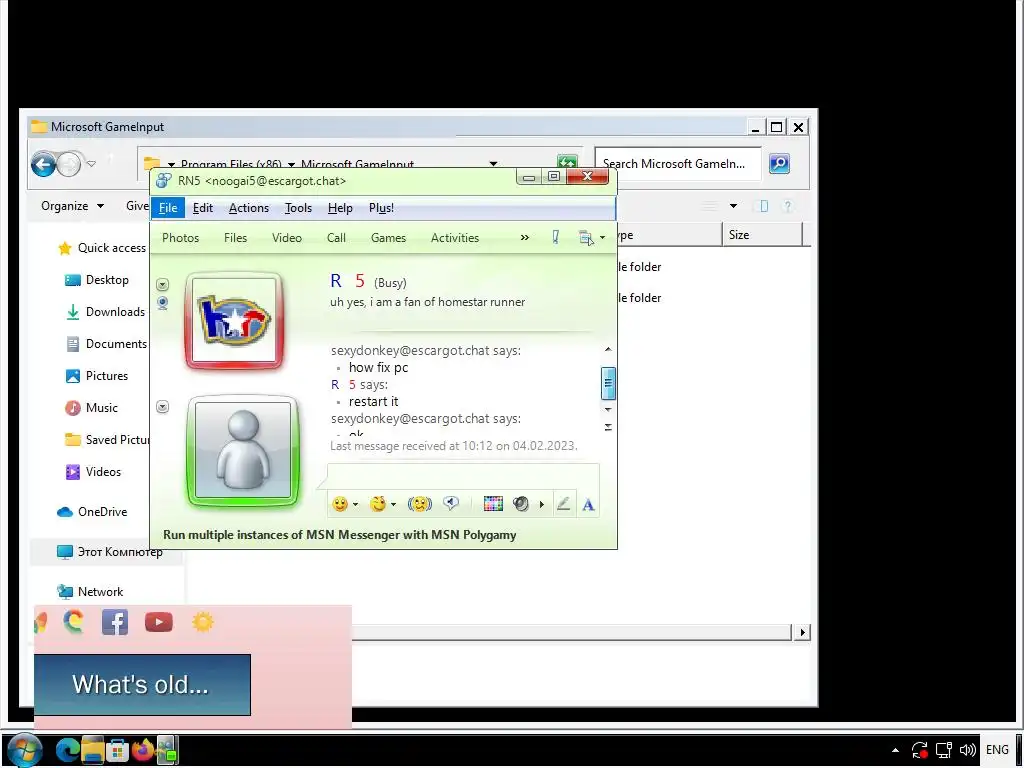Open Microsoft Edge from taskbar
Screen dimensions: 1024x768
tap(67, 750)
